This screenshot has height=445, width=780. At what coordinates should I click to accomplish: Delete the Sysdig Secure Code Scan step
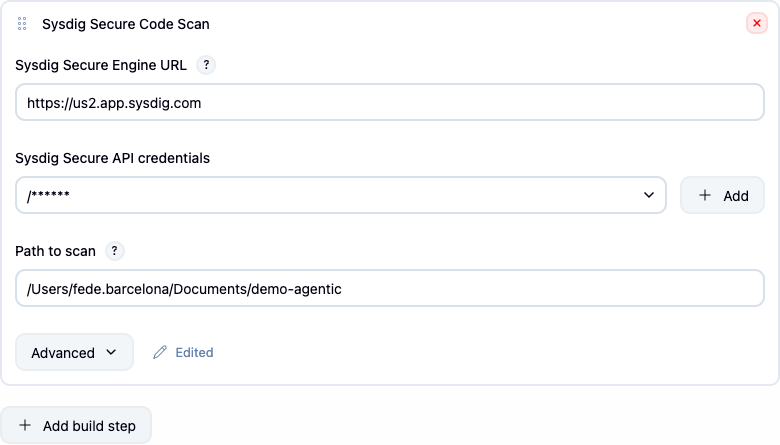coord(757,23)
